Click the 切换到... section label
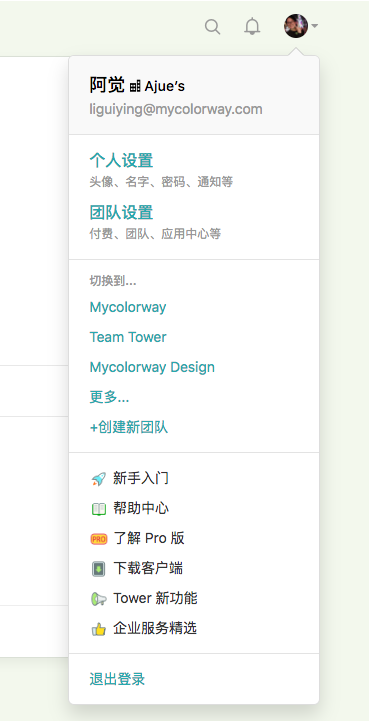Screen dimensions: 369x721 click(x=113, y=281)
